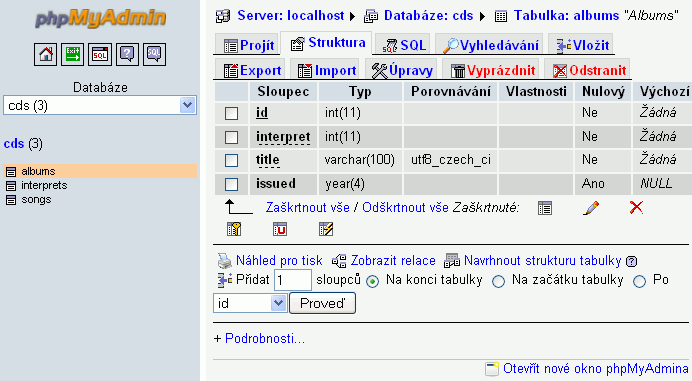Click the green Exit logout icon
The height and width of the screenshot is (381, 692).
pyautogui.click(x=72, y=54)
